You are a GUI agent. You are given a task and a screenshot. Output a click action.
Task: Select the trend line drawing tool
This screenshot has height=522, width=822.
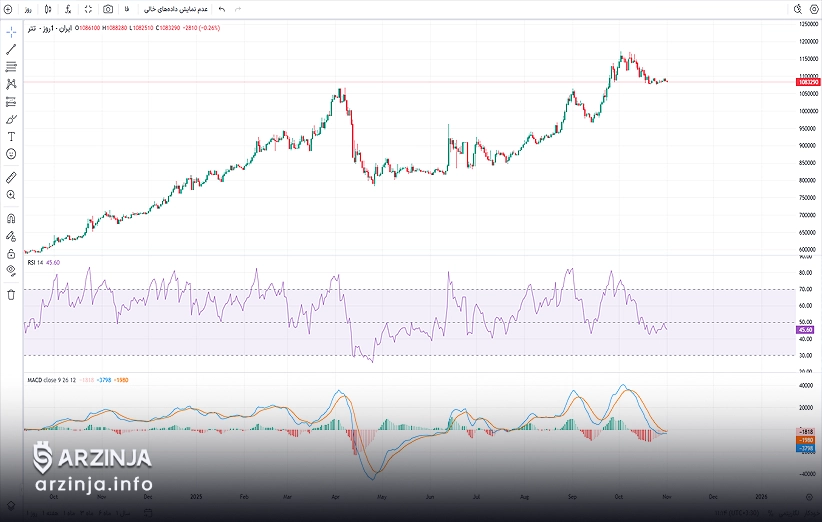point(11,49)
